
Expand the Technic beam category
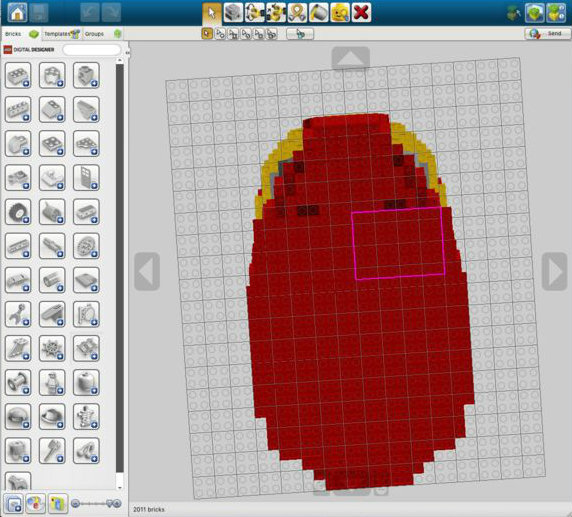coord(18,246)
